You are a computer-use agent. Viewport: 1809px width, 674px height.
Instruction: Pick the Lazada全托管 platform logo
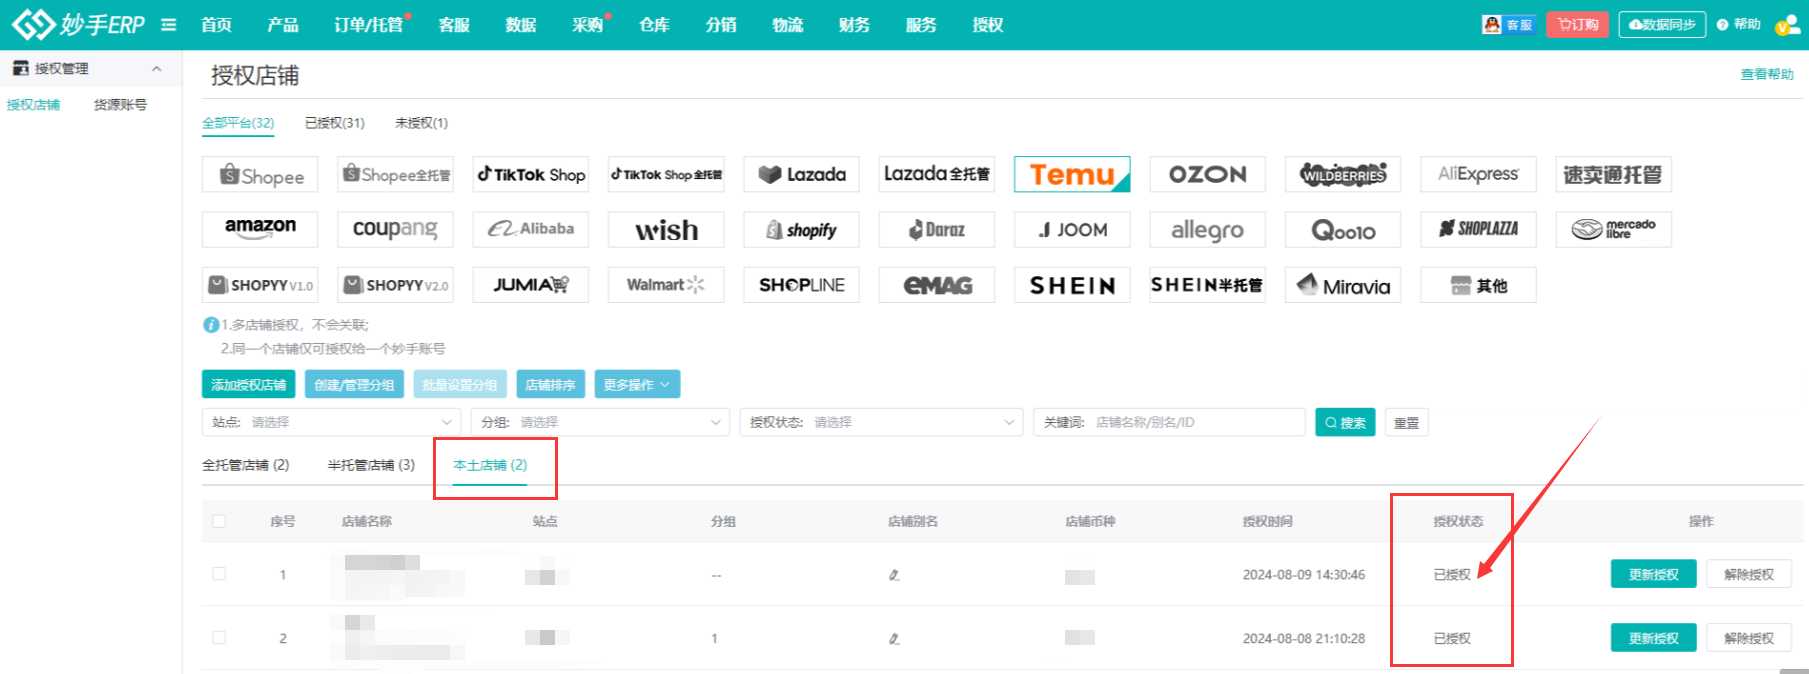point(937,175)
